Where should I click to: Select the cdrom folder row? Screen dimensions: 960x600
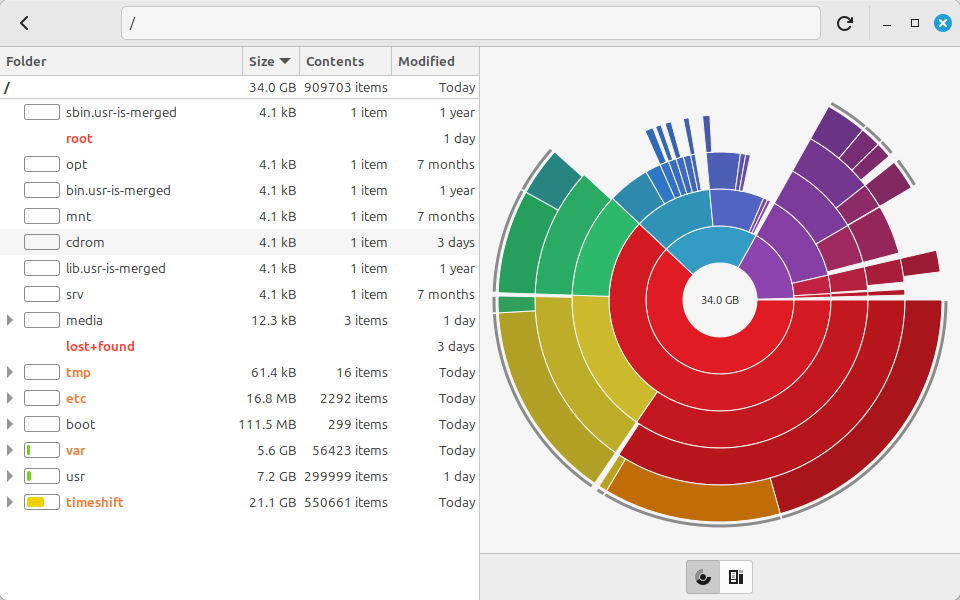click(239, 242)
